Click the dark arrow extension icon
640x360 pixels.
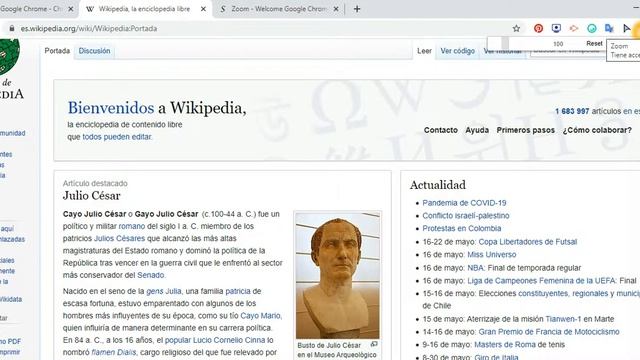point(627,28)
